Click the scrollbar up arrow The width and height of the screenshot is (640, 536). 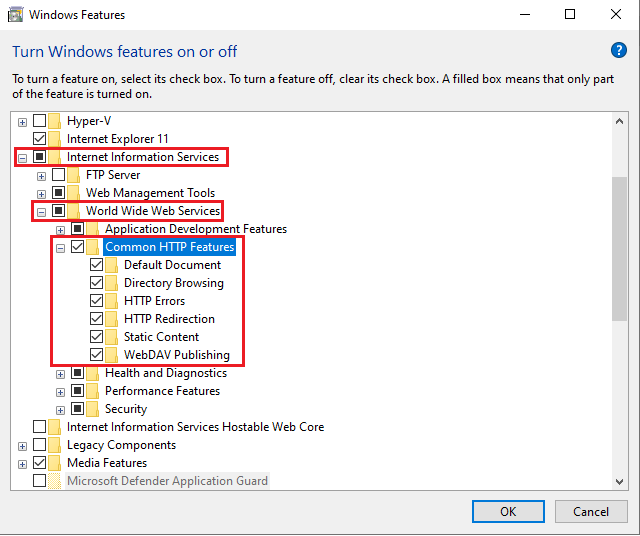pyautogui.click(x=619, y=121)
